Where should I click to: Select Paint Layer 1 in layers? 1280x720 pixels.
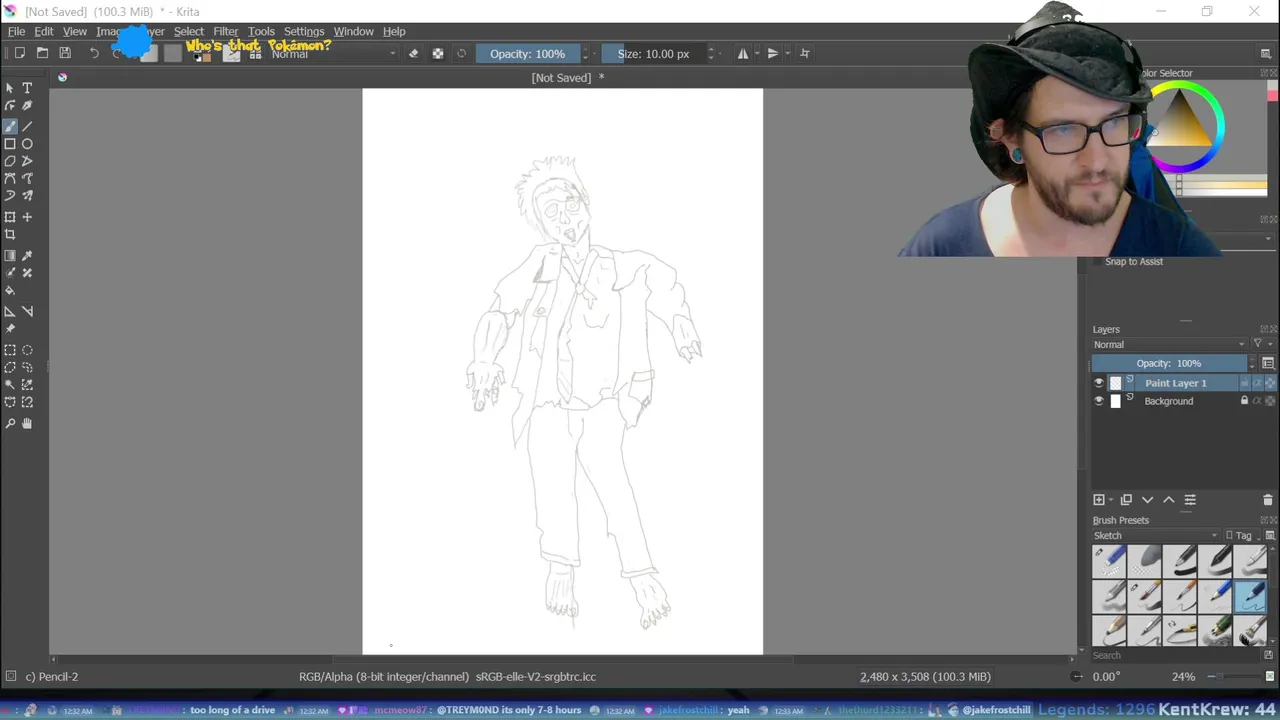click(1176, 383)
